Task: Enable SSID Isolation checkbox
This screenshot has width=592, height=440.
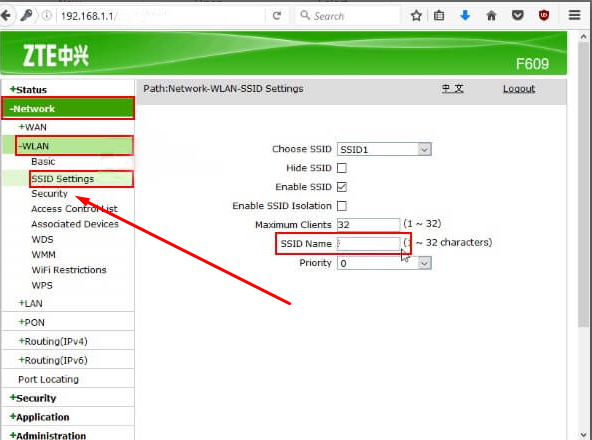Action: [x=342, y=206]
